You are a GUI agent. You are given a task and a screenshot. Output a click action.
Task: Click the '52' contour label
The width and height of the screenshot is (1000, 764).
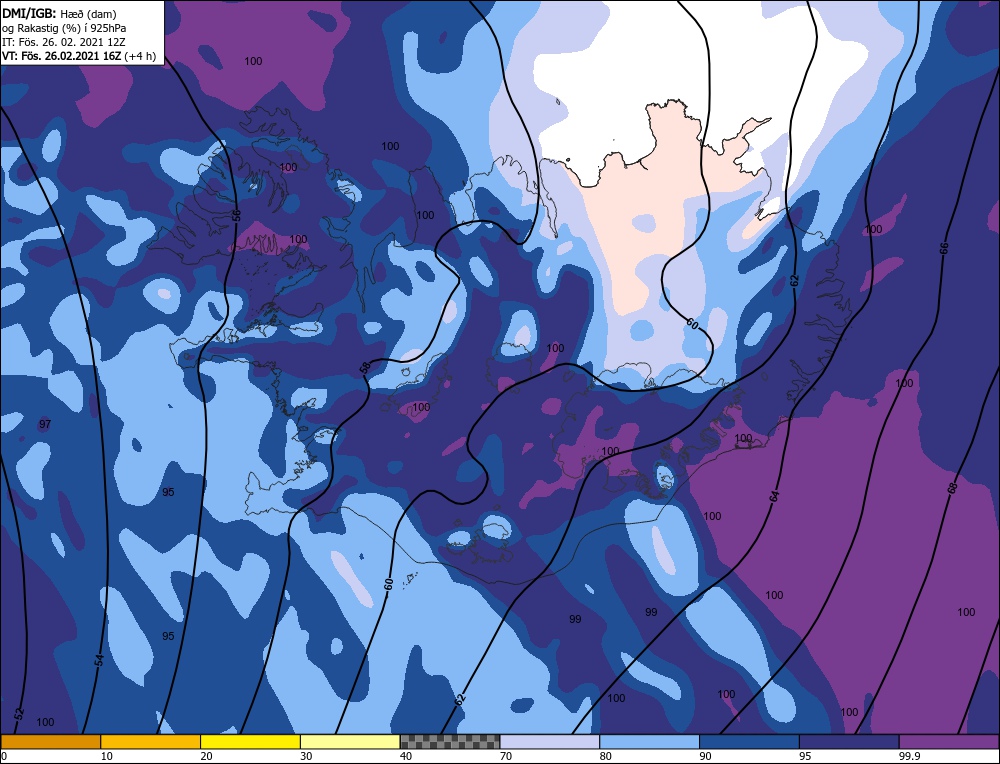(18, 713)
